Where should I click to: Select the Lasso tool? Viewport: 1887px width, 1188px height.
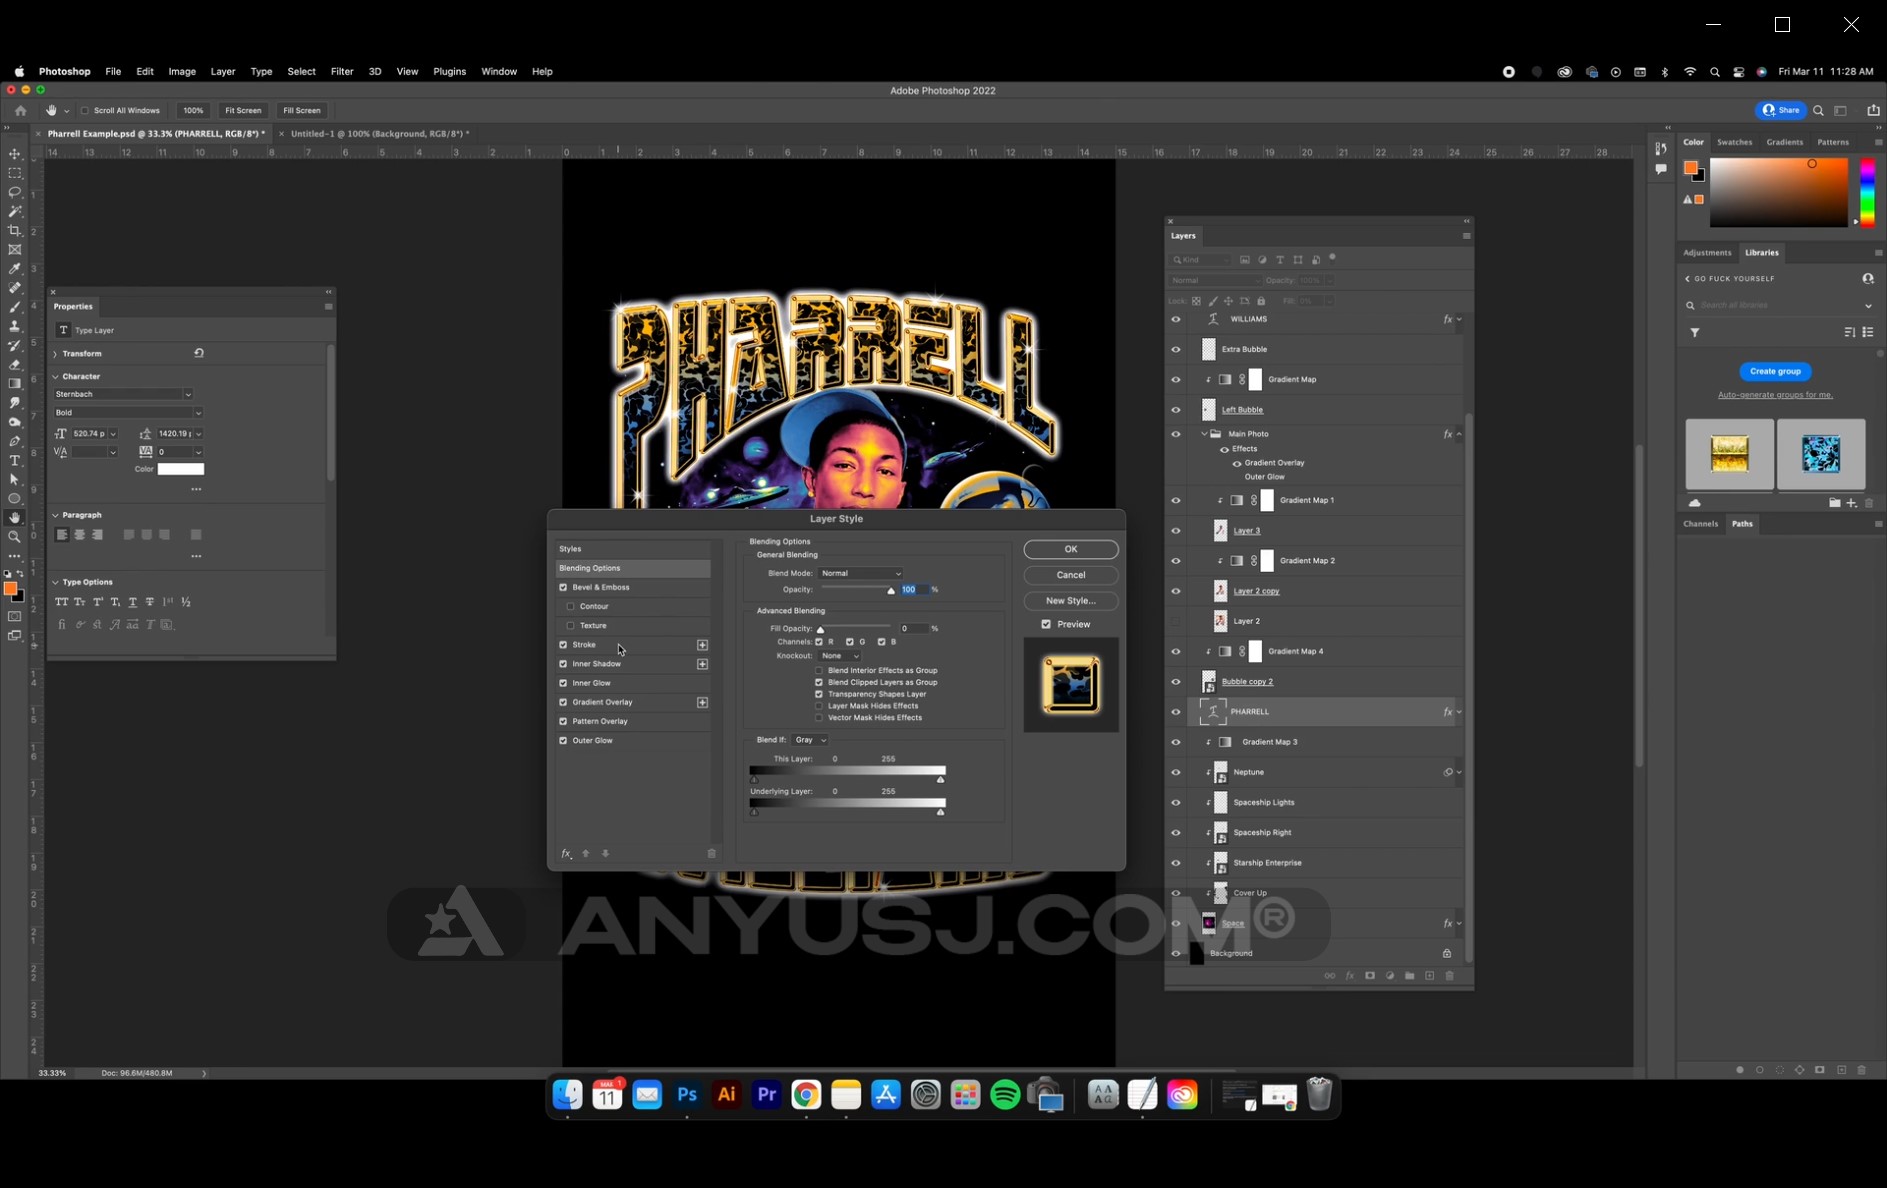pos(15,192)
